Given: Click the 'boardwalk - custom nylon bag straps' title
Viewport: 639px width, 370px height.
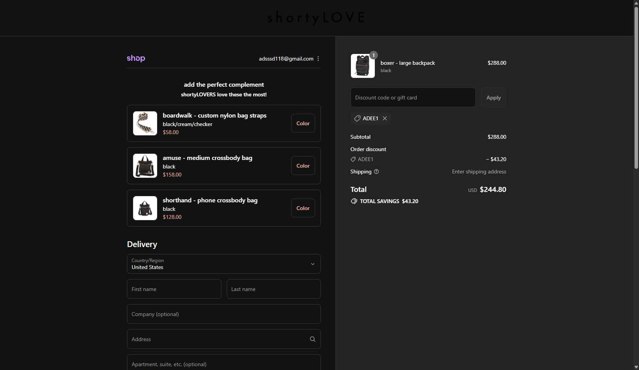Looking at the screenshot, I should [214, 115].
